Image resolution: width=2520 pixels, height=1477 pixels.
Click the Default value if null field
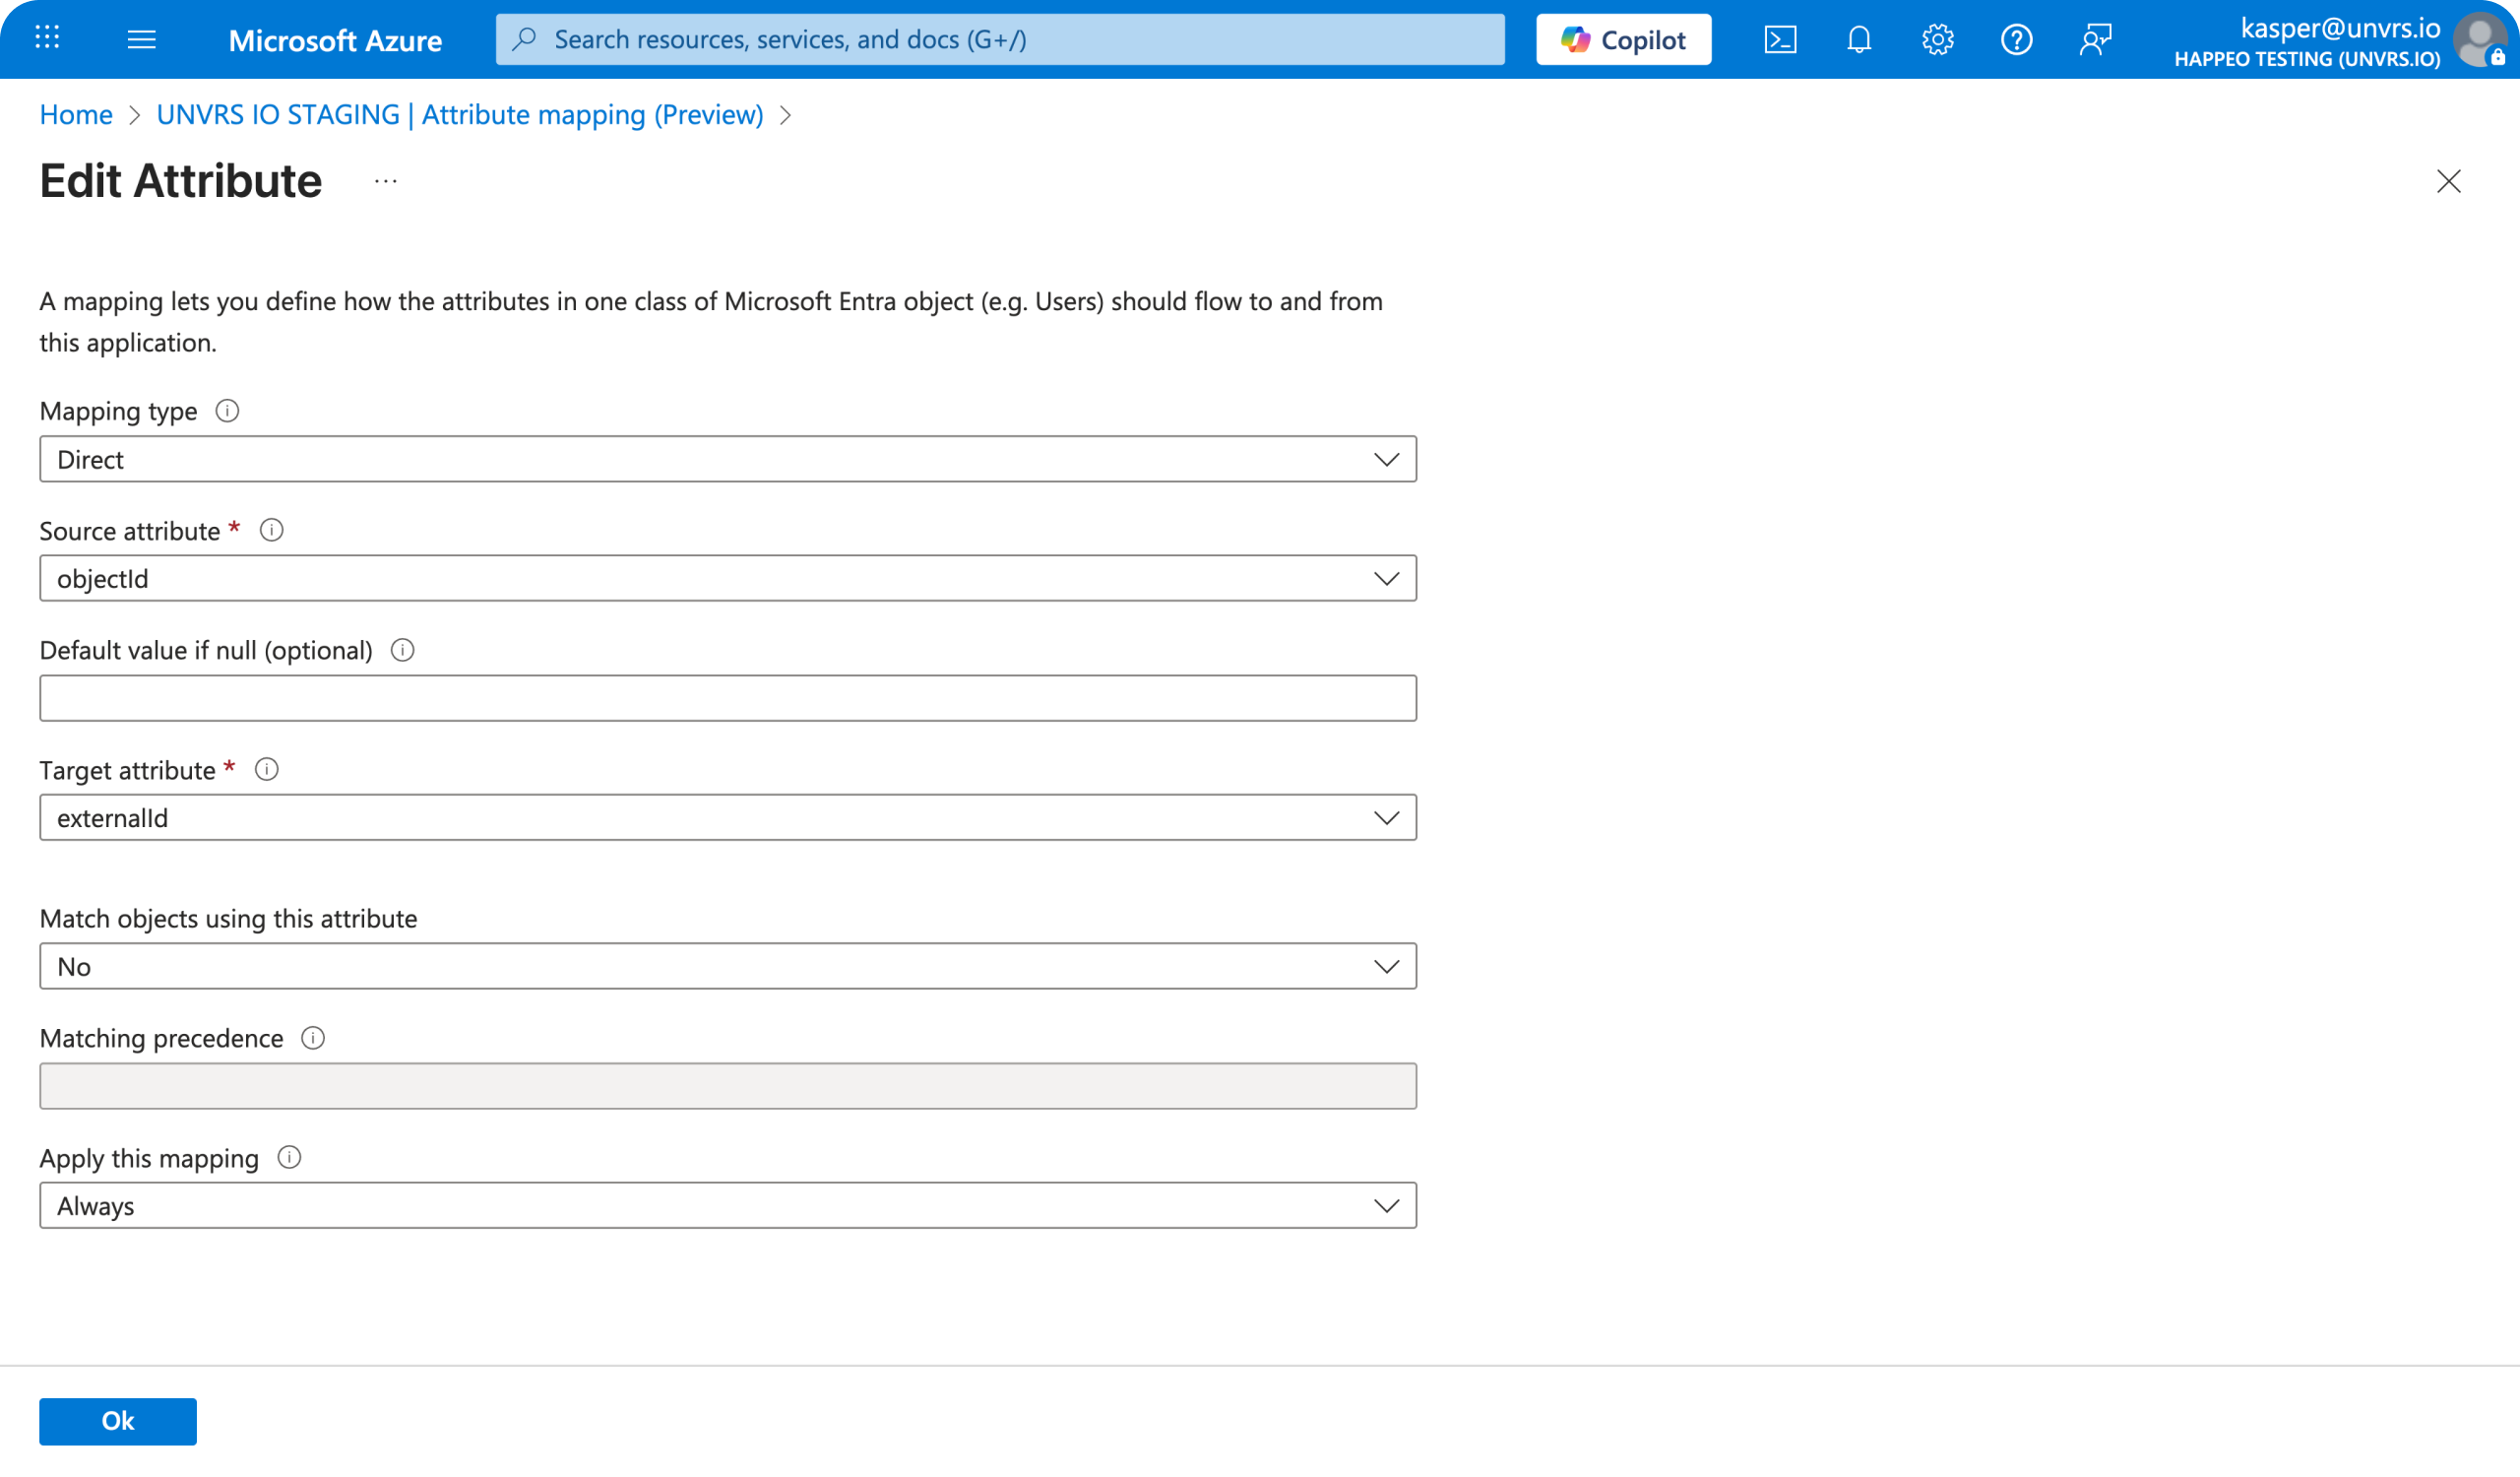pos(727,697)
